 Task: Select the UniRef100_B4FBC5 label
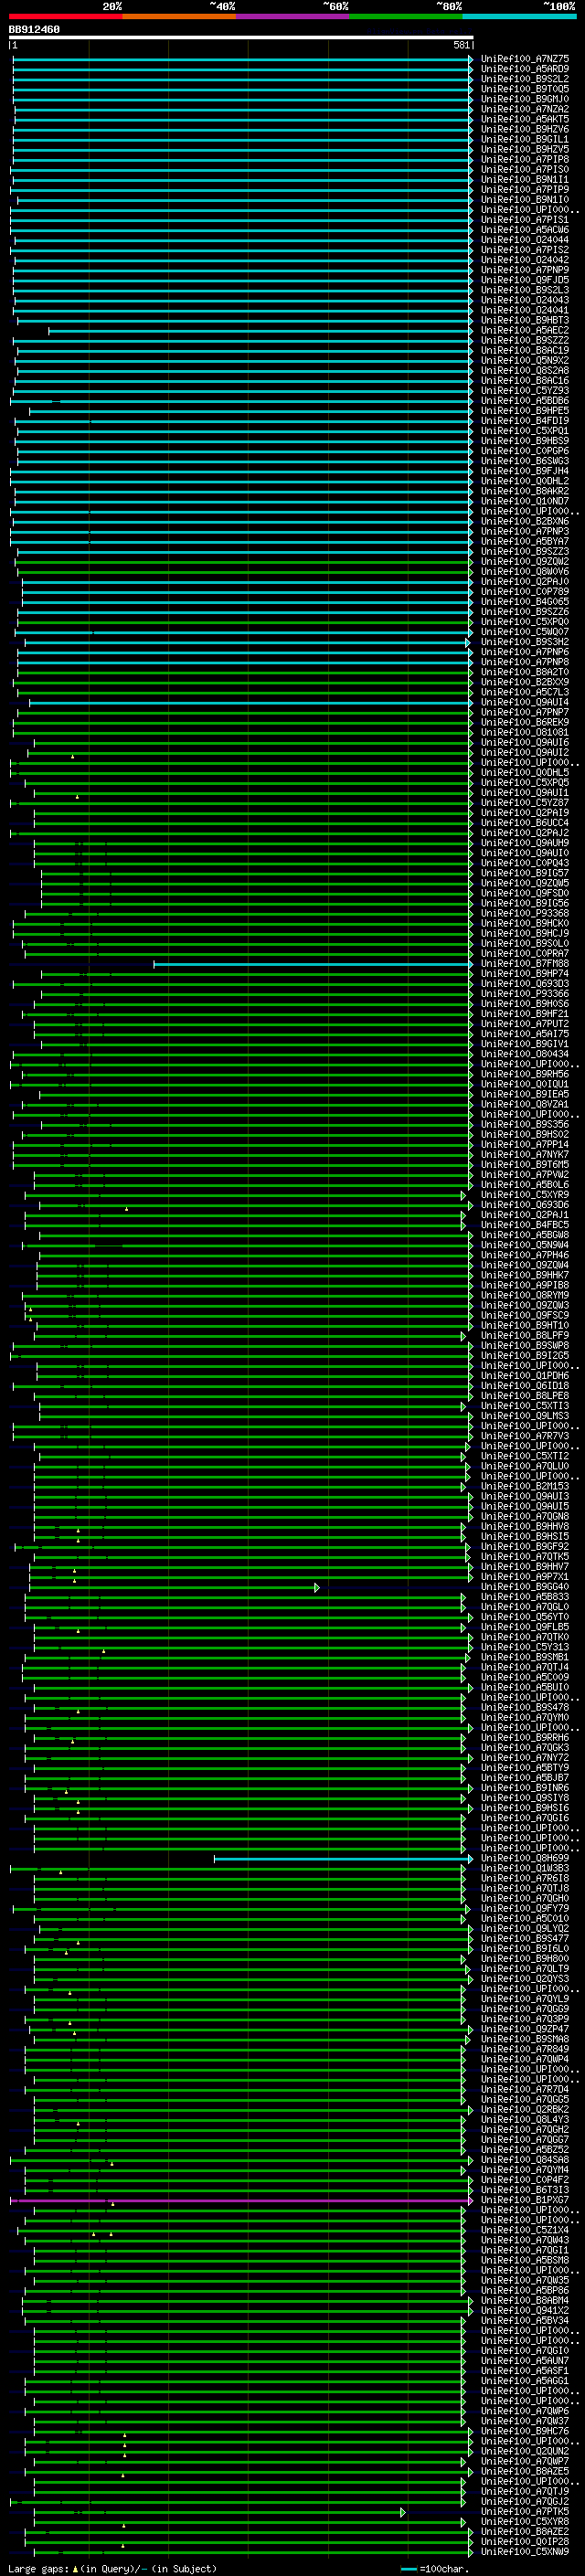(x=525, y=1225)
